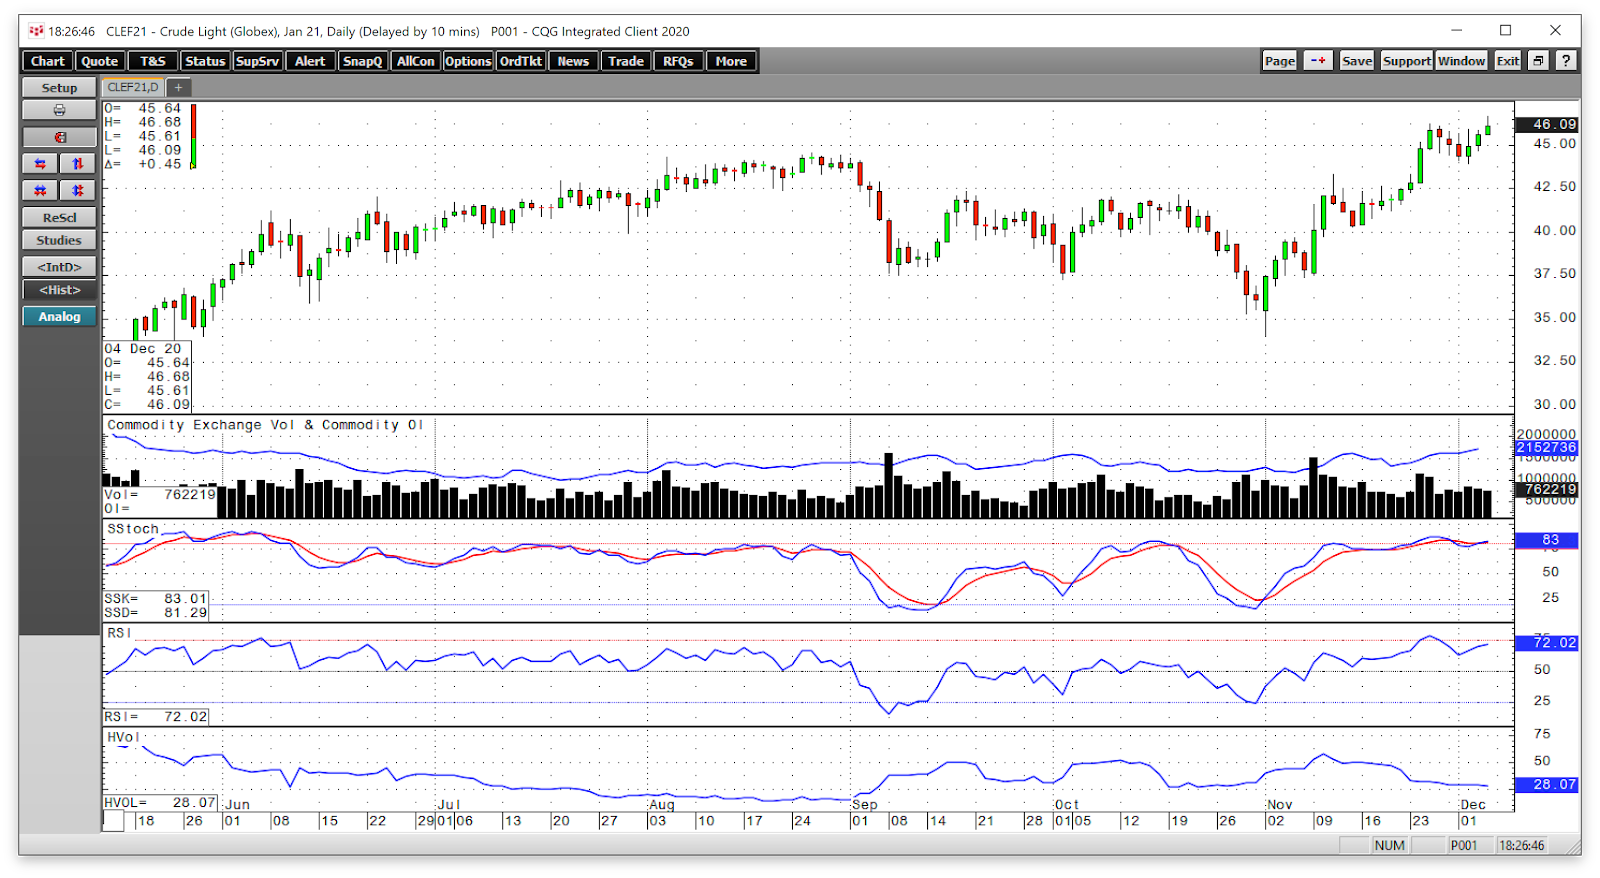This screenshot has height=878, width=1600.
Task: Click the minus-plus page navigation icon
Action: click(x=1318, y=61)
